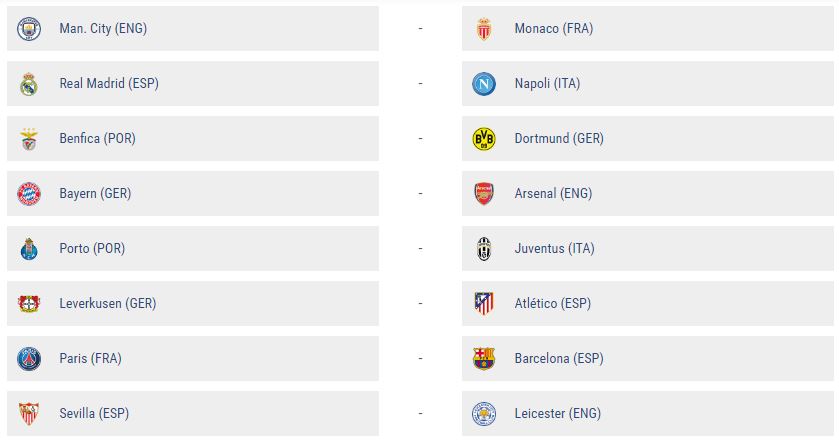Viewport: 839px width, 441px height.
Task: Click the Real Madrid club crest
Action: [29, 84]
